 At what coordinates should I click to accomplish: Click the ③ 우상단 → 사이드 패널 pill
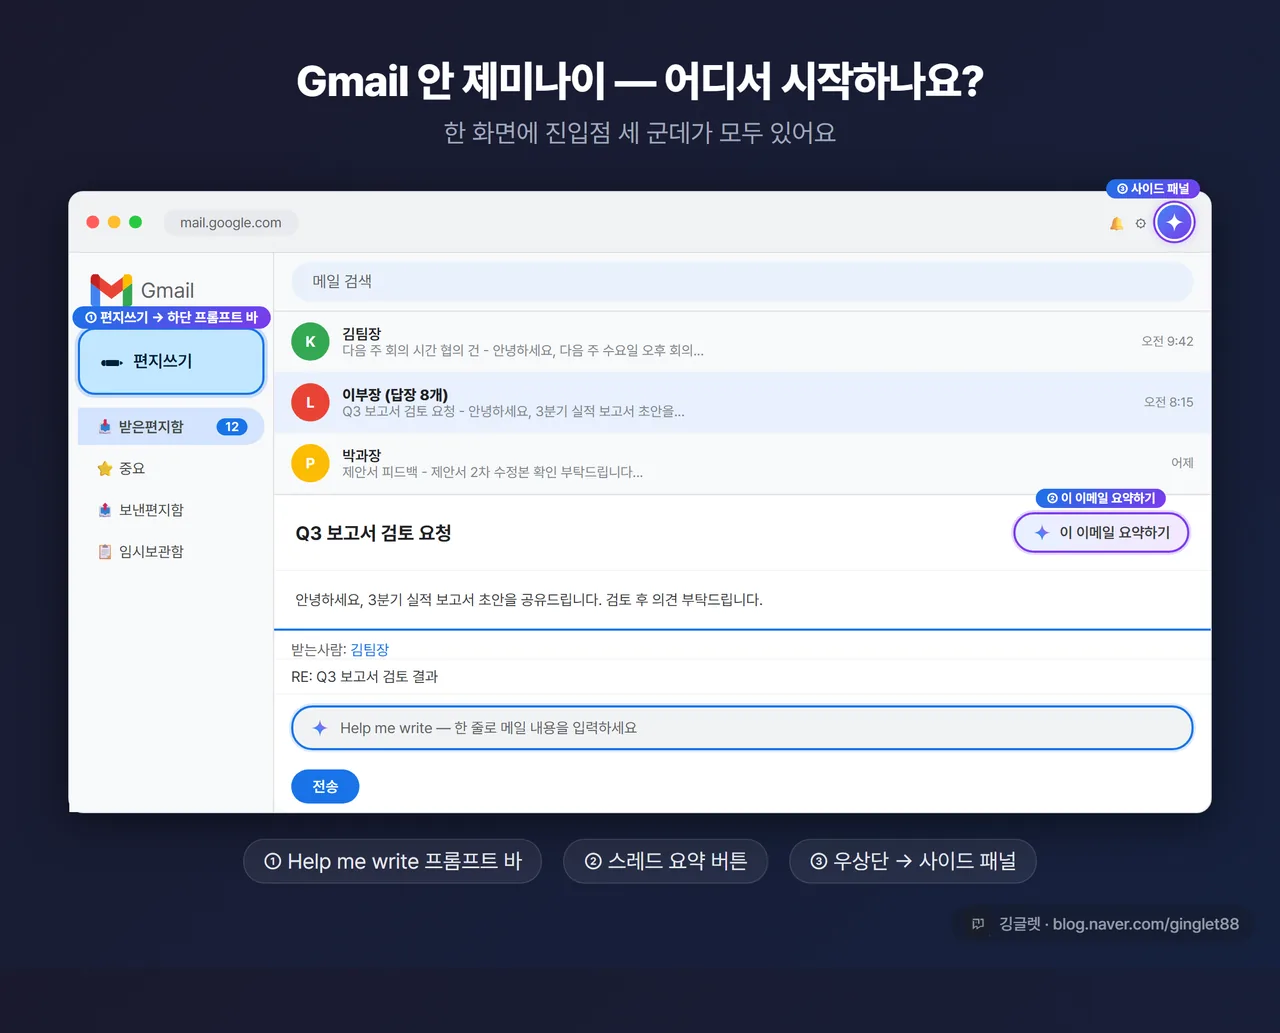[912, 861]
